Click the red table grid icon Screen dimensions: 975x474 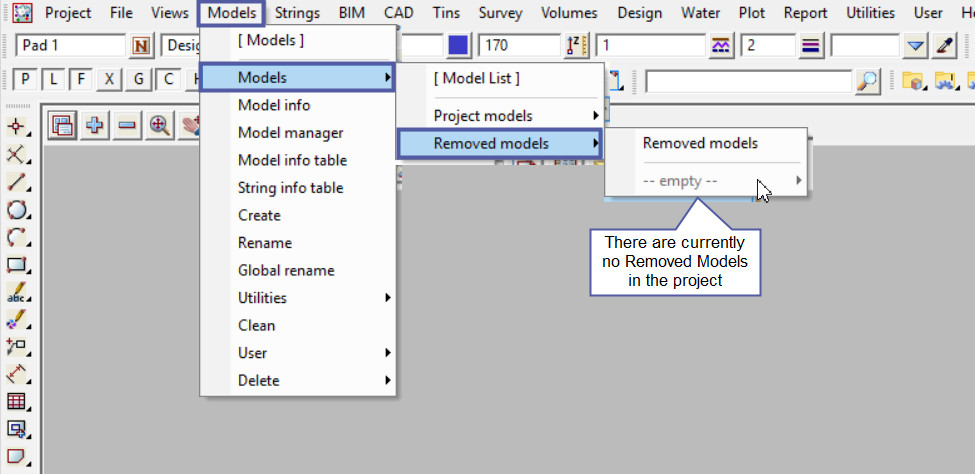click(x=17, y=402)
